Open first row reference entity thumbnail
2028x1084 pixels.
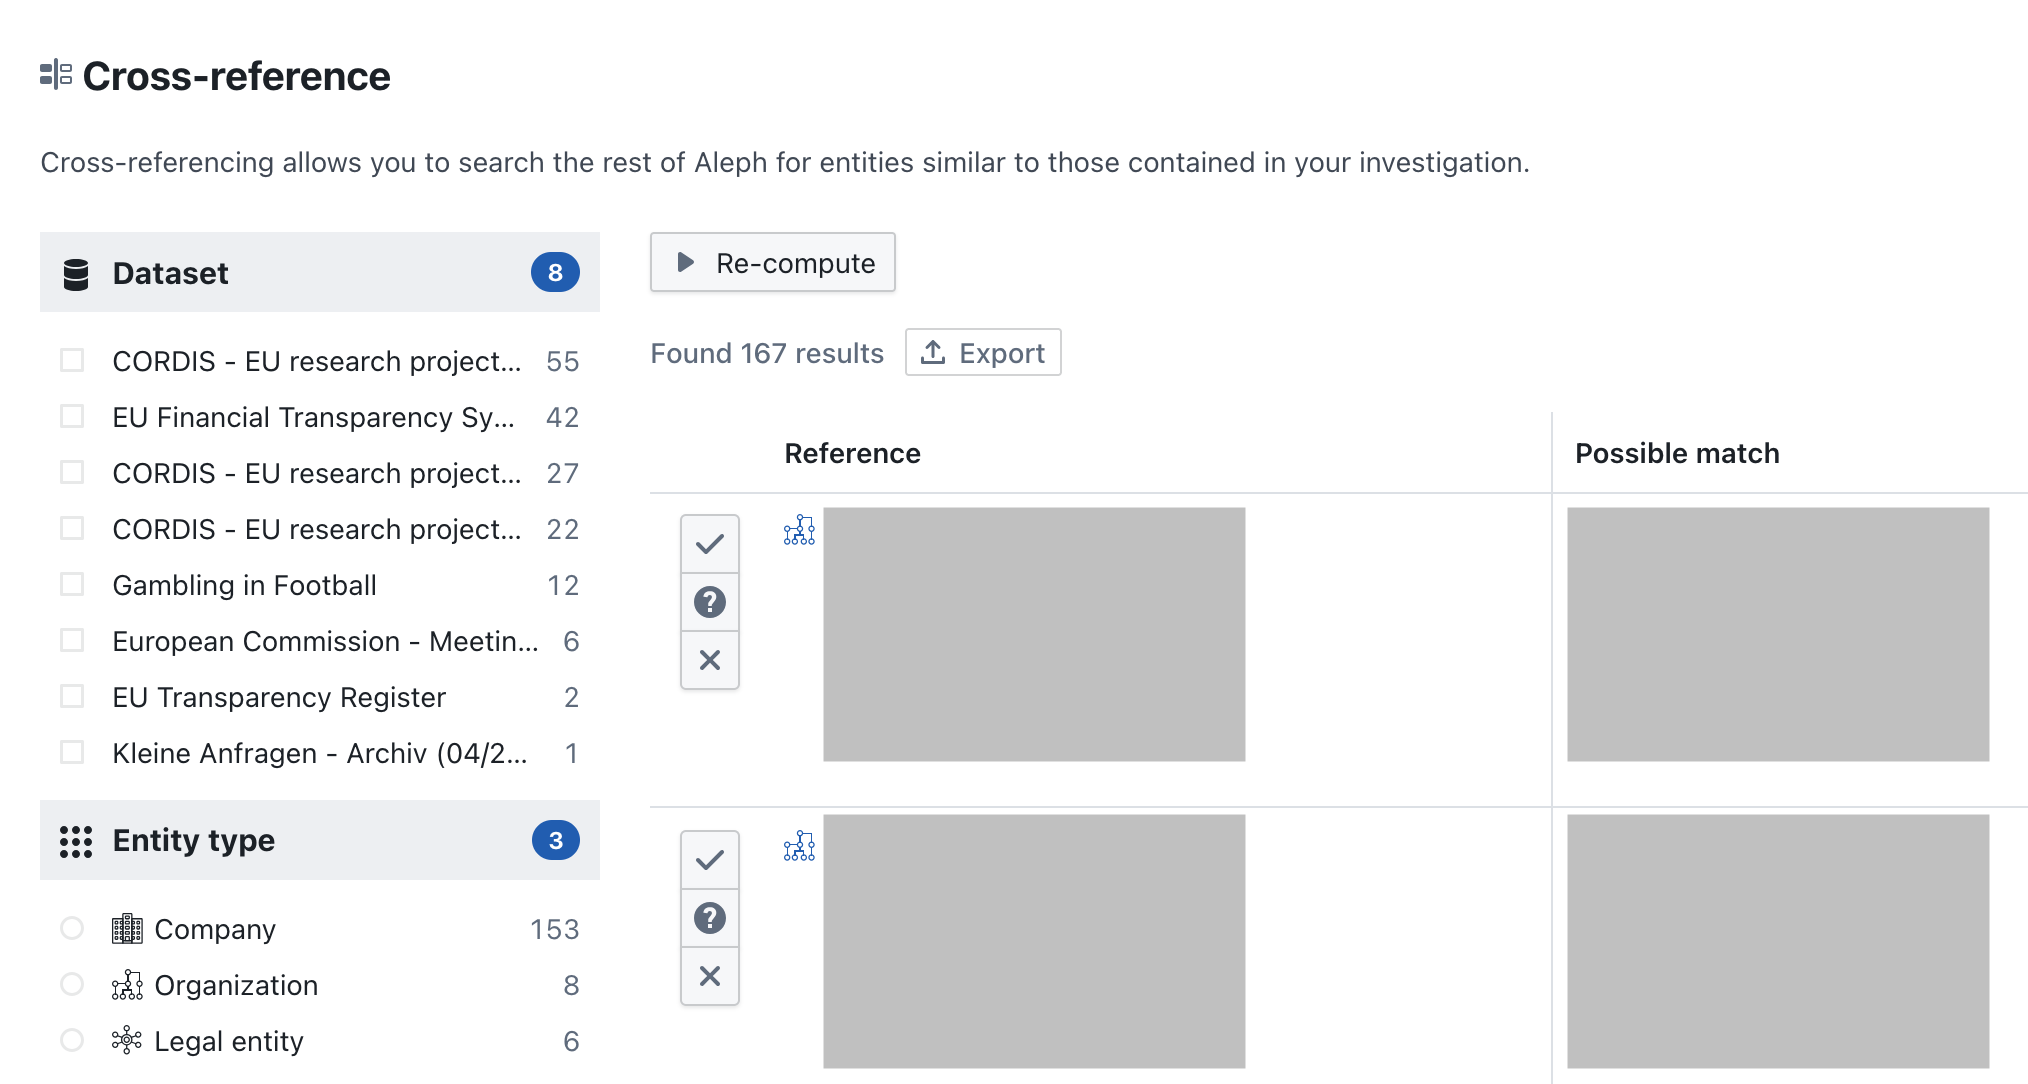[1034, 634]
